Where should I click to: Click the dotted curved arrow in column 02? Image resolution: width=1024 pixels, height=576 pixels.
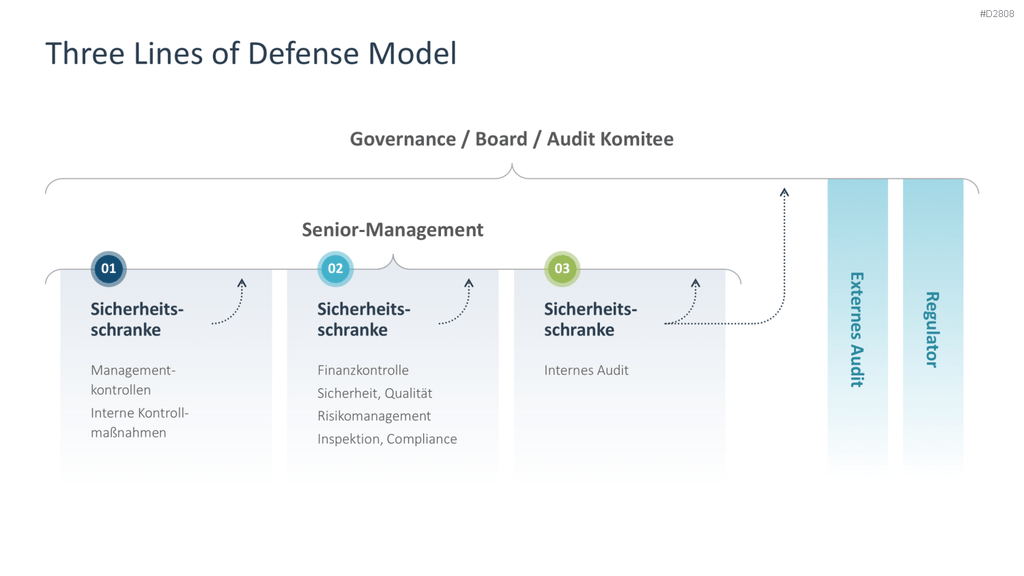[456, 302]
